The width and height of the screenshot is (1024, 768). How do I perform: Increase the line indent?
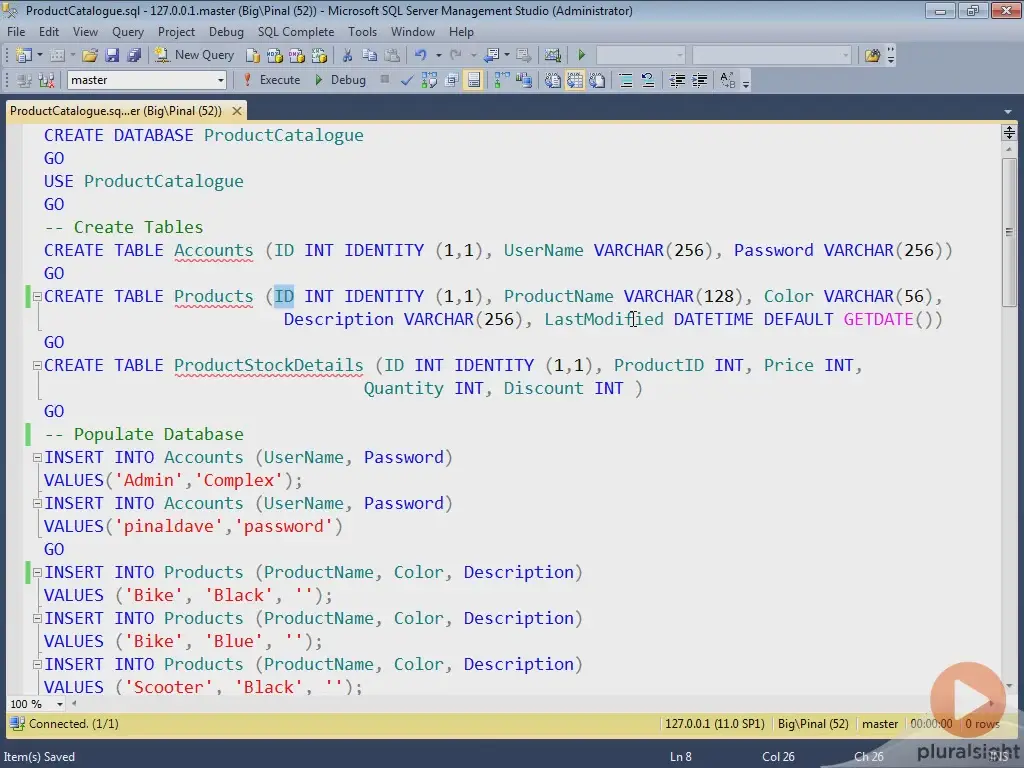[699, 80]
